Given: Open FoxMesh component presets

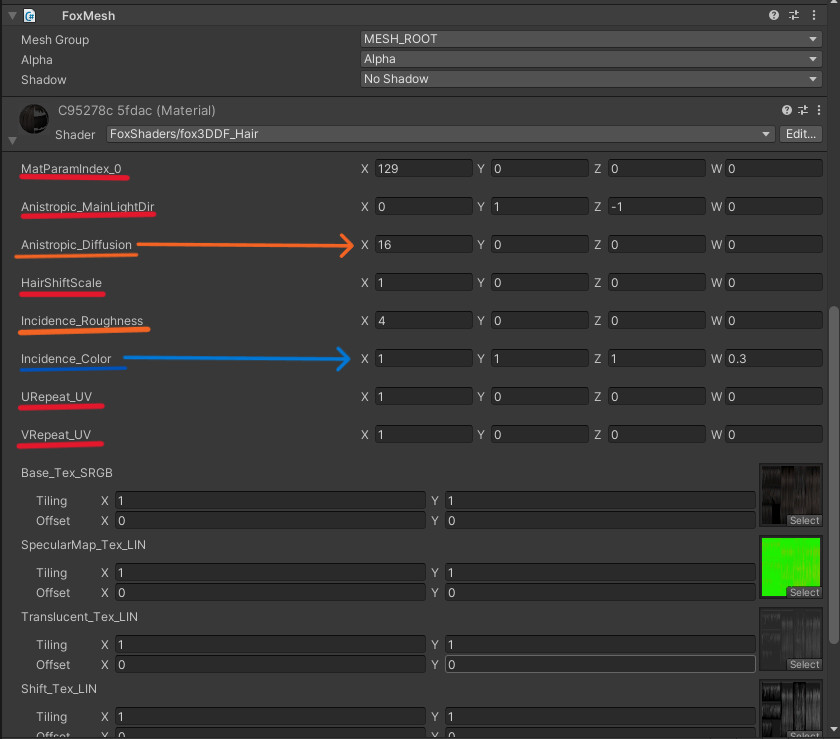Looking at the screenshot, I should pyautogui.click(x=793, y=15).
